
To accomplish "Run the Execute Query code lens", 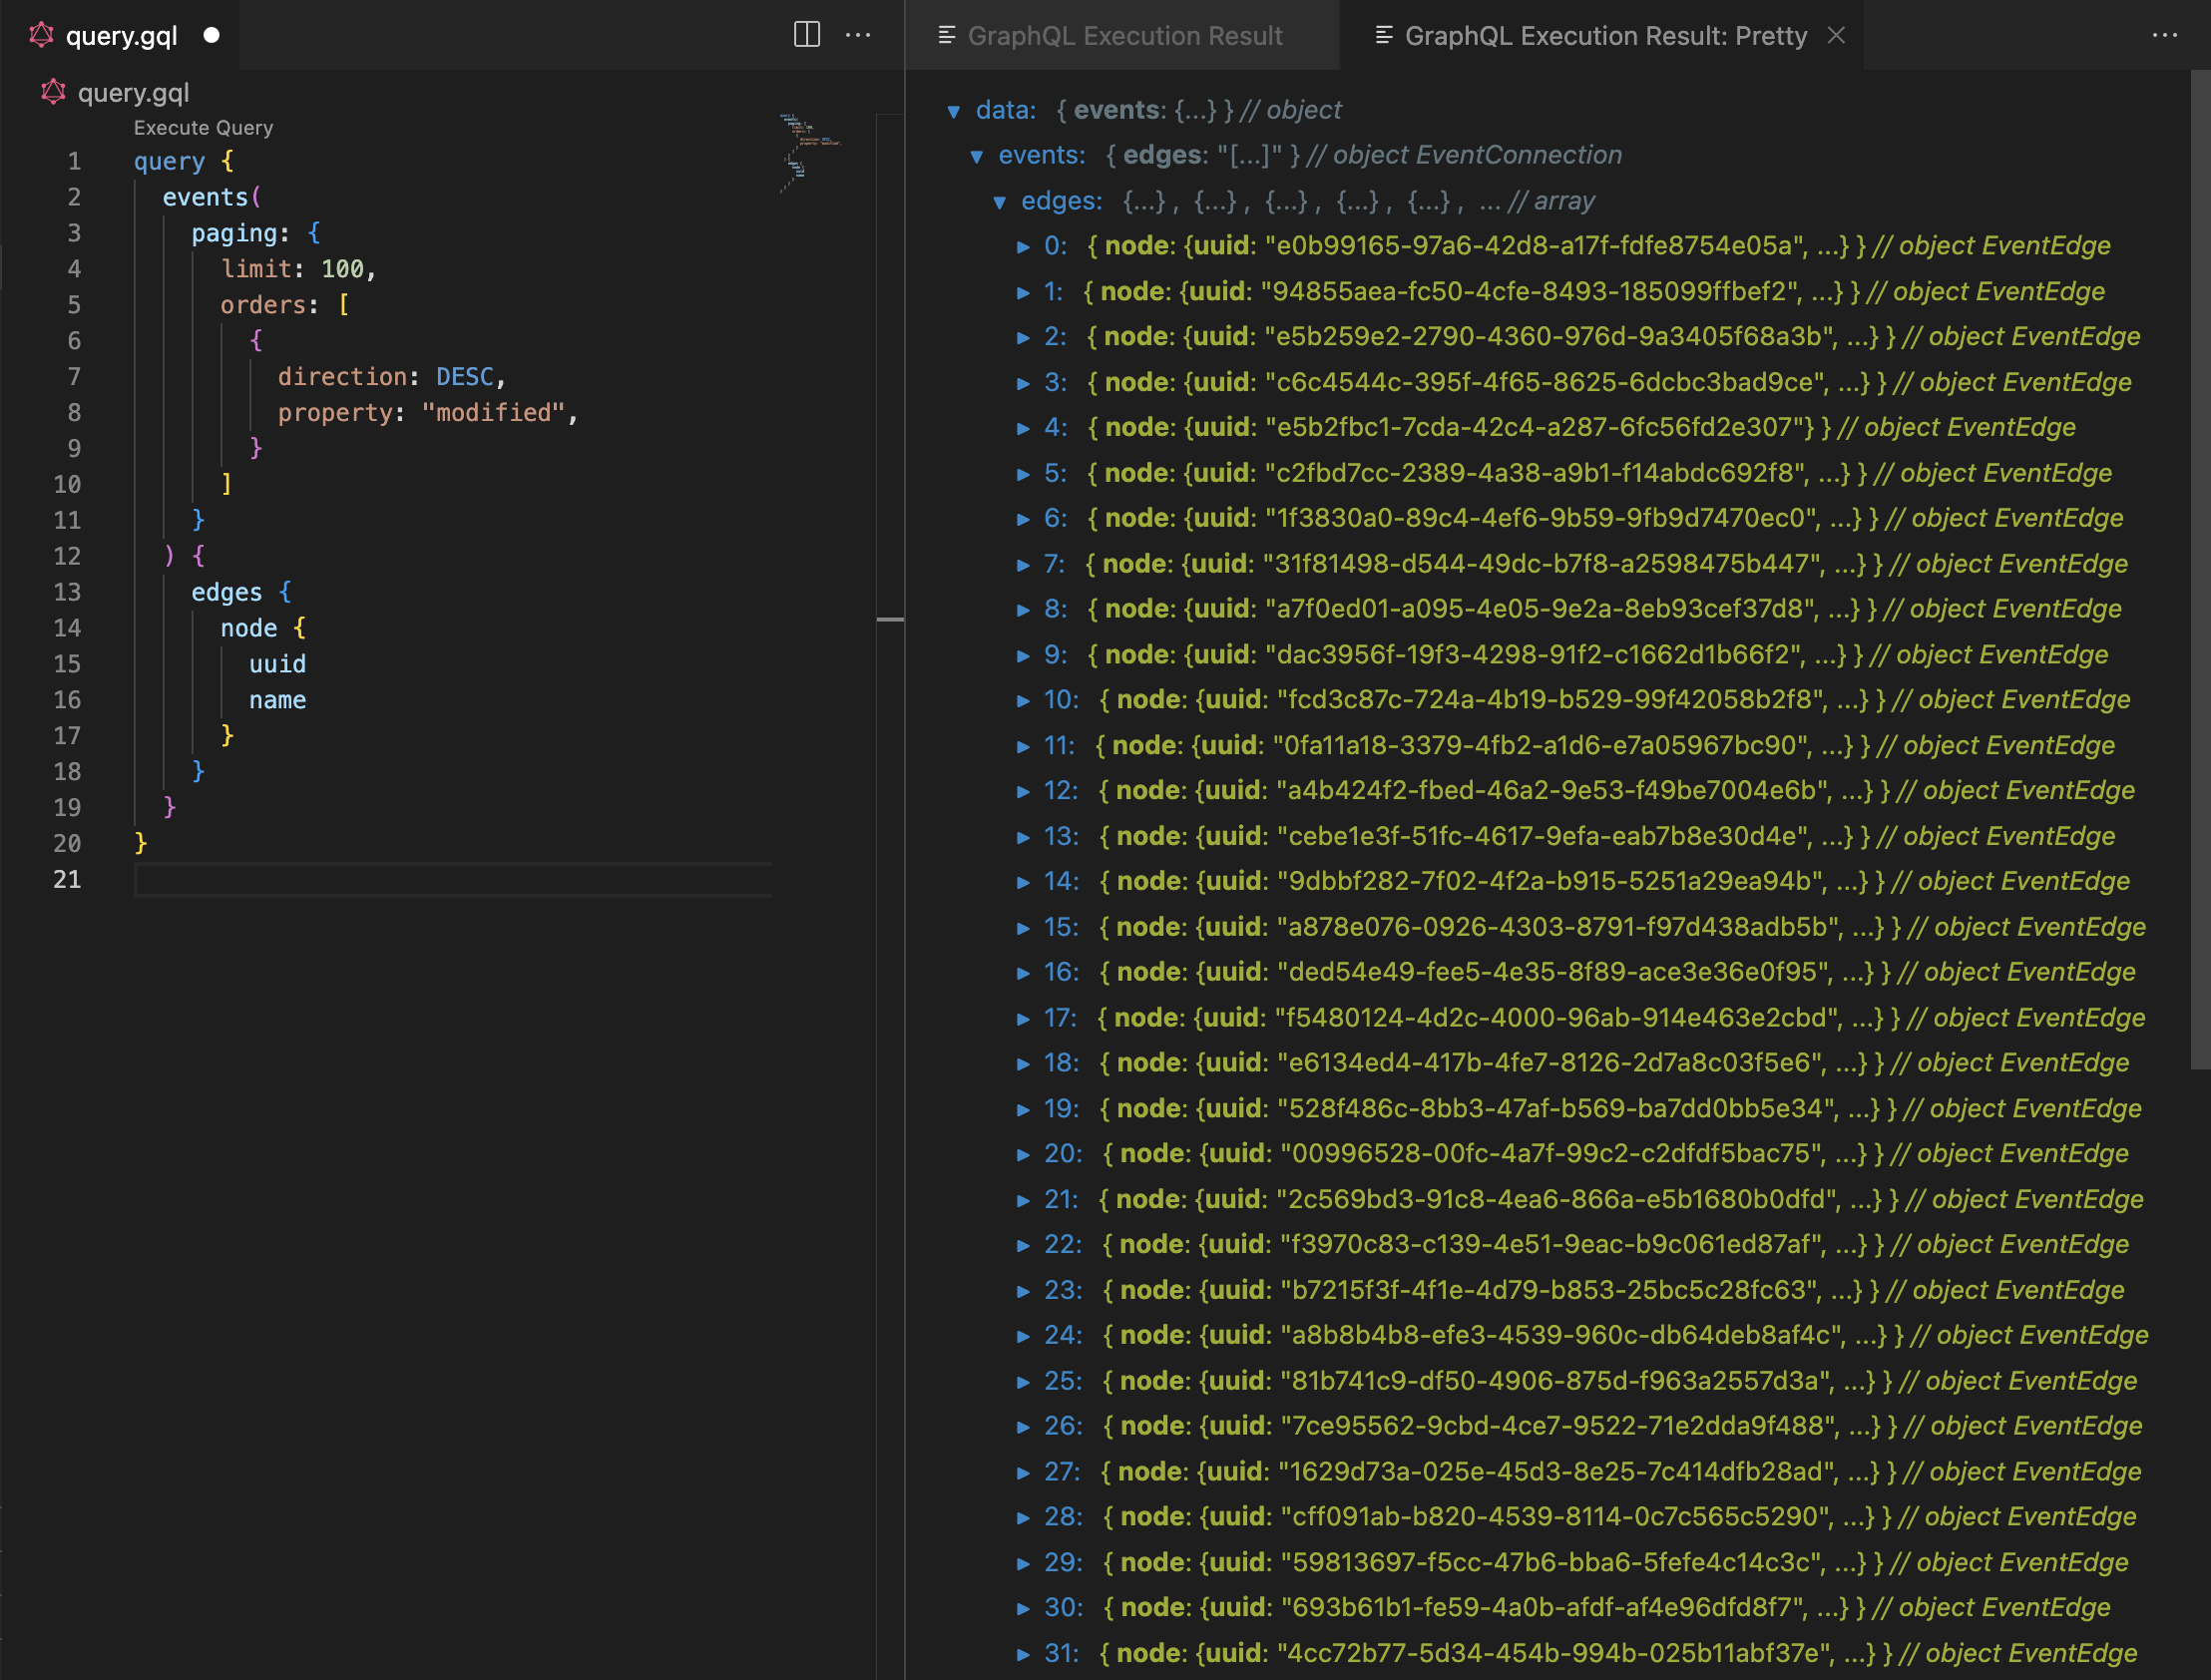I will pos(202,127).
